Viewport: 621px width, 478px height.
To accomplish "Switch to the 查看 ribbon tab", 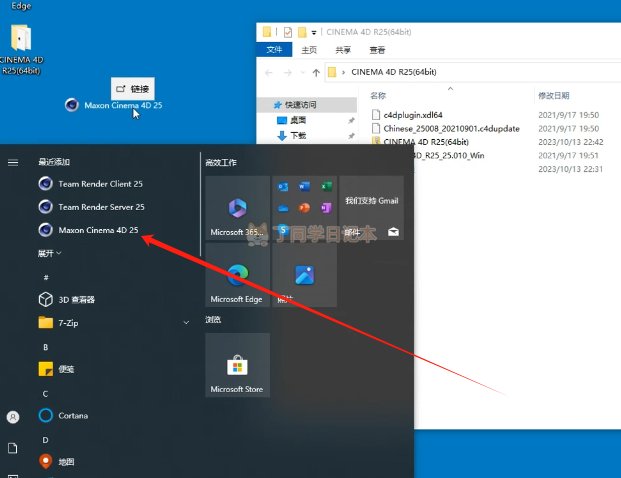I will point(377,50).
